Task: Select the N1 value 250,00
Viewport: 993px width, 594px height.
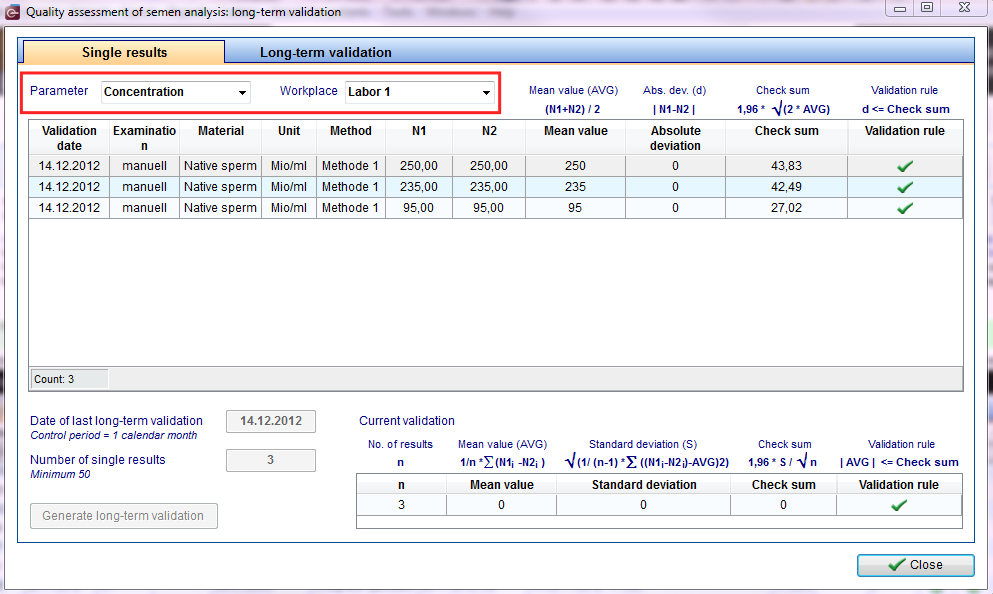Action: (x=419, y=166)
